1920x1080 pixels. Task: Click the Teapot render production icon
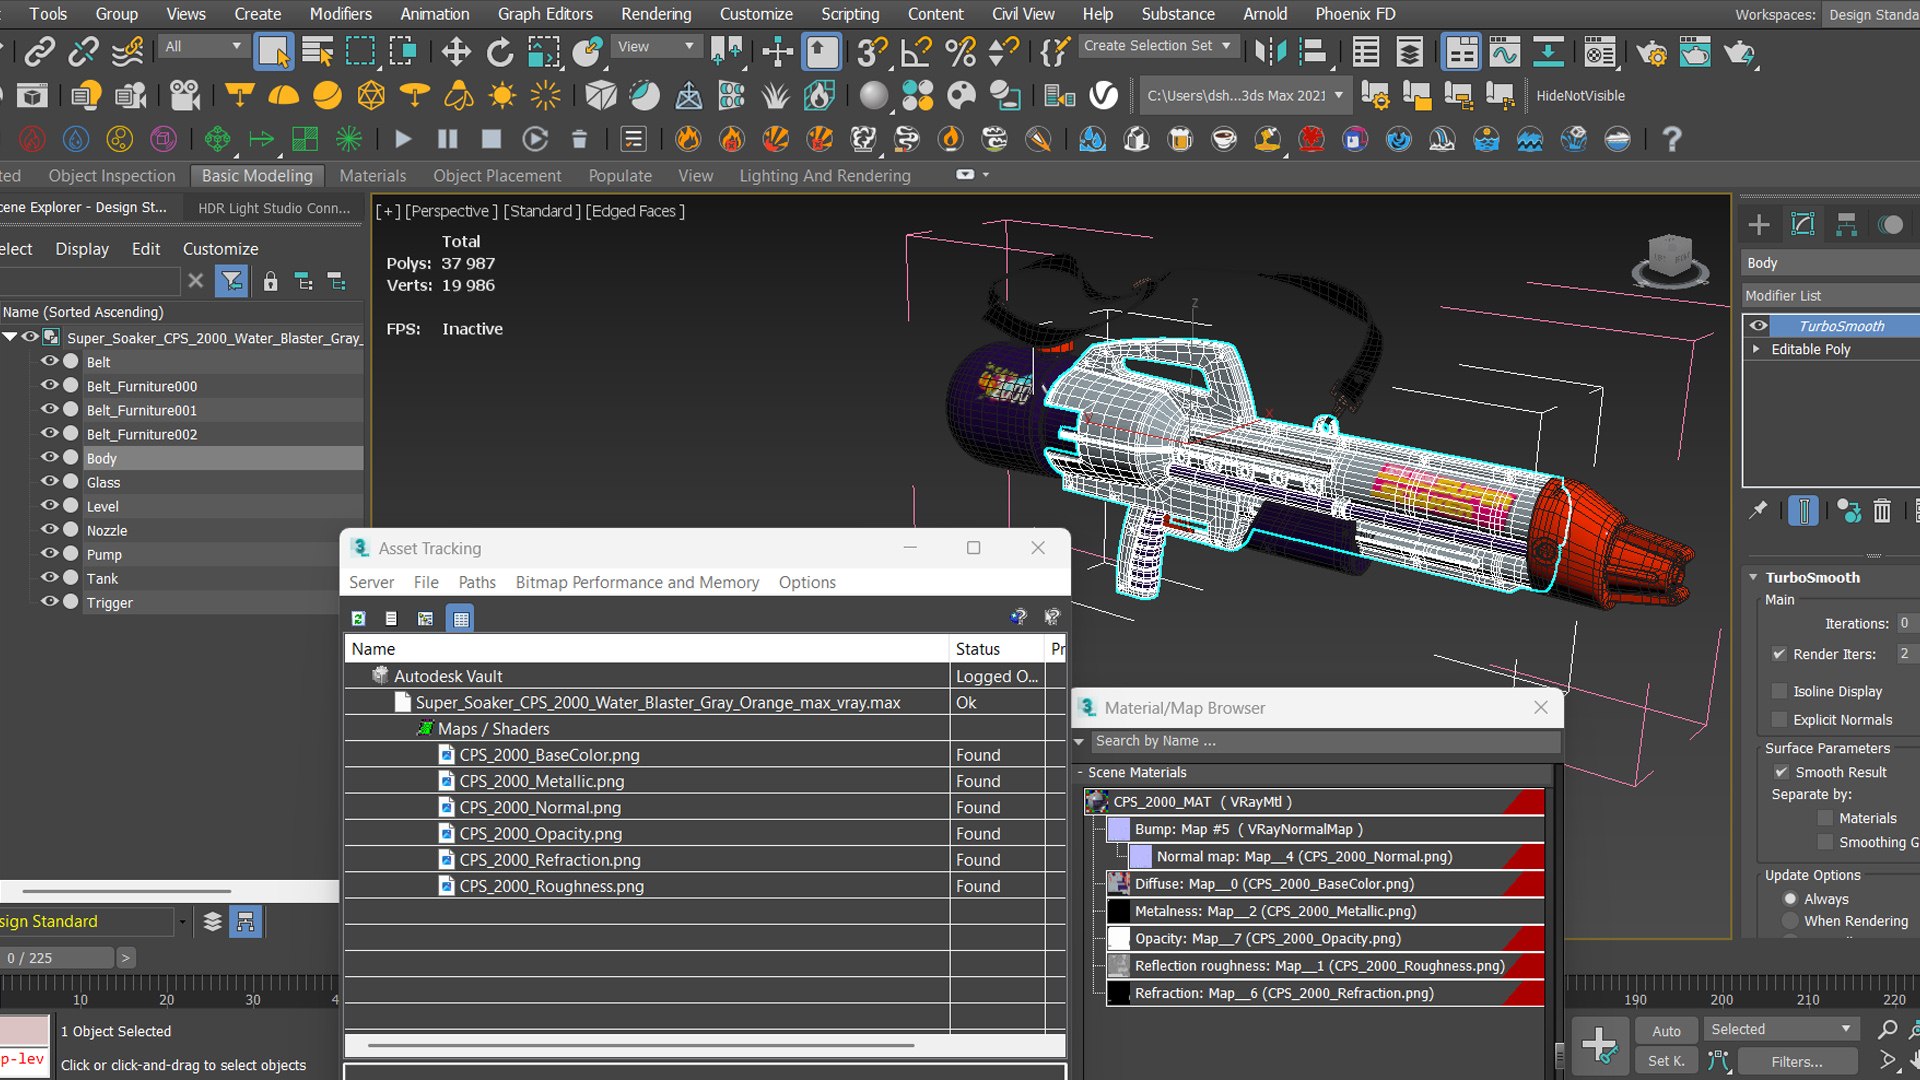coord(1739,51)
